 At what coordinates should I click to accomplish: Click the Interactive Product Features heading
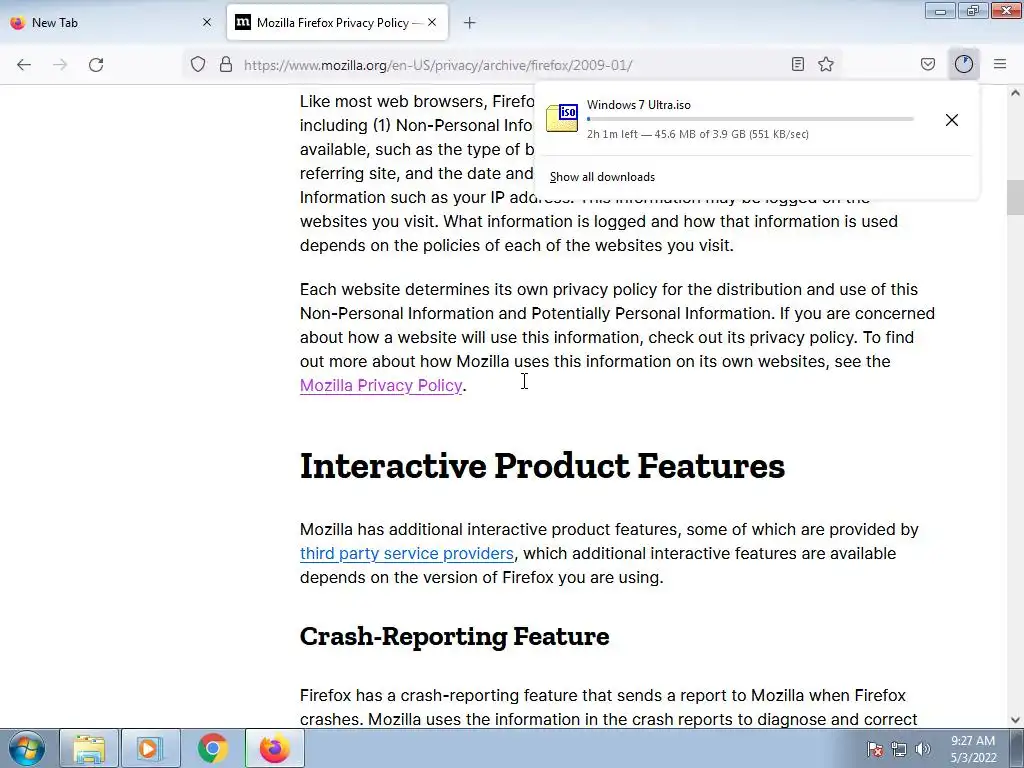tap(542, 466)
